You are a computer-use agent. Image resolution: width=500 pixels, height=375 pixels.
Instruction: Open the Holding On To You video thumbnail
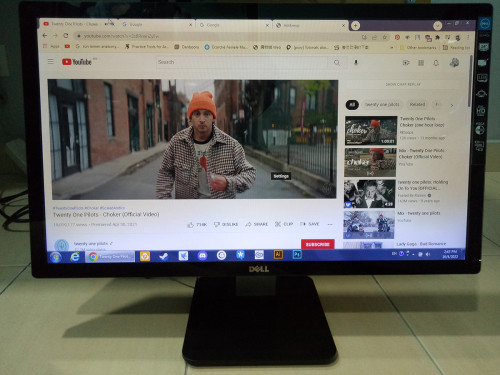(x=369, y=194)
